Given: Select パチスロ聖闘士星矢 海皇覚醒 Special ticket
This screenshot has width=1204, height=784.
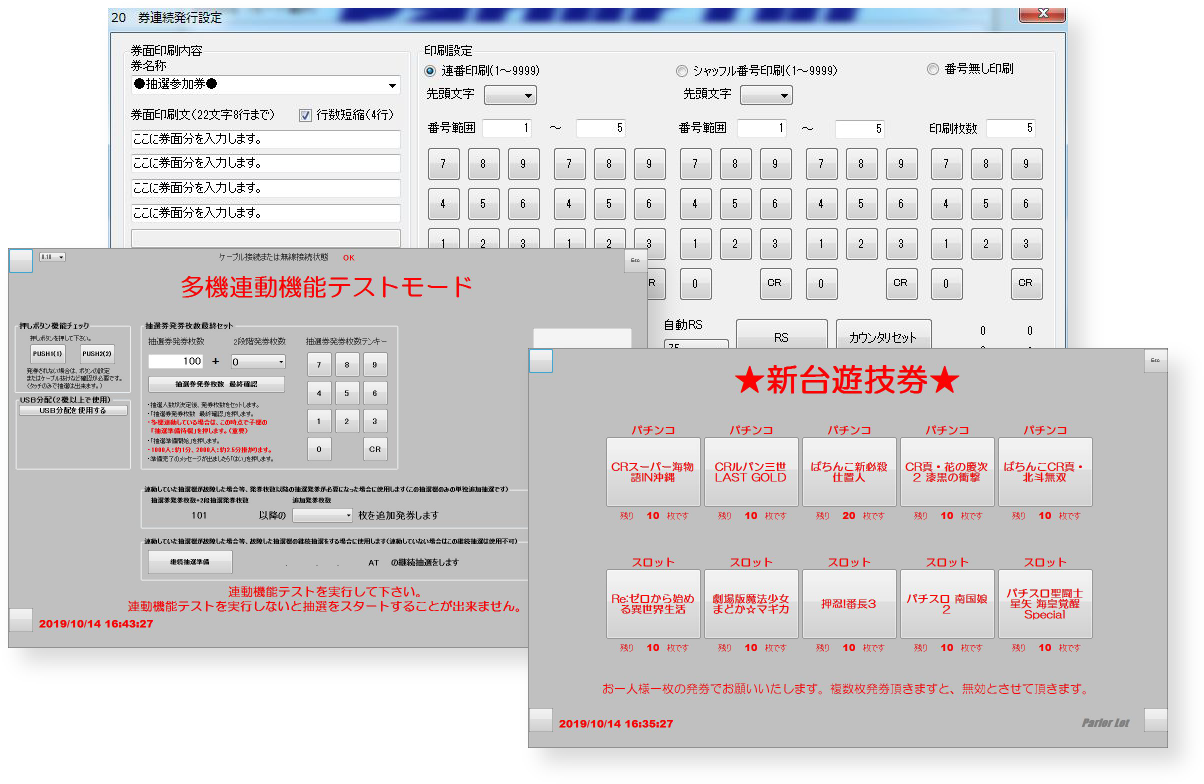Looking at the screenshot, I should tap(1045, 604).
